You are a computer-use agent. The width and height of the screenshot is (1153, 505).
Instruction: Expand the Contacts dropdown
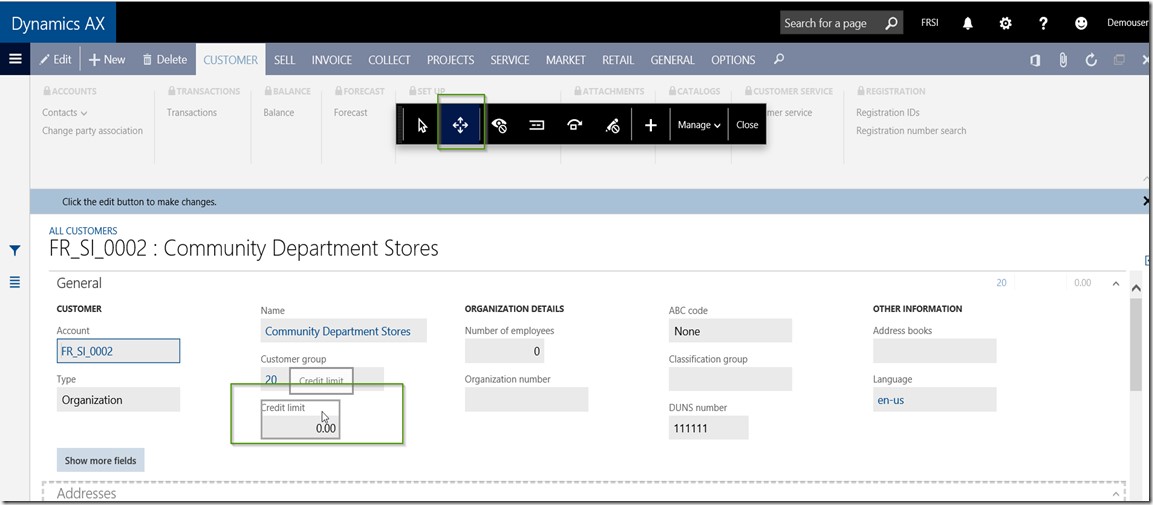pyautogui.click(x=65, y=112)
